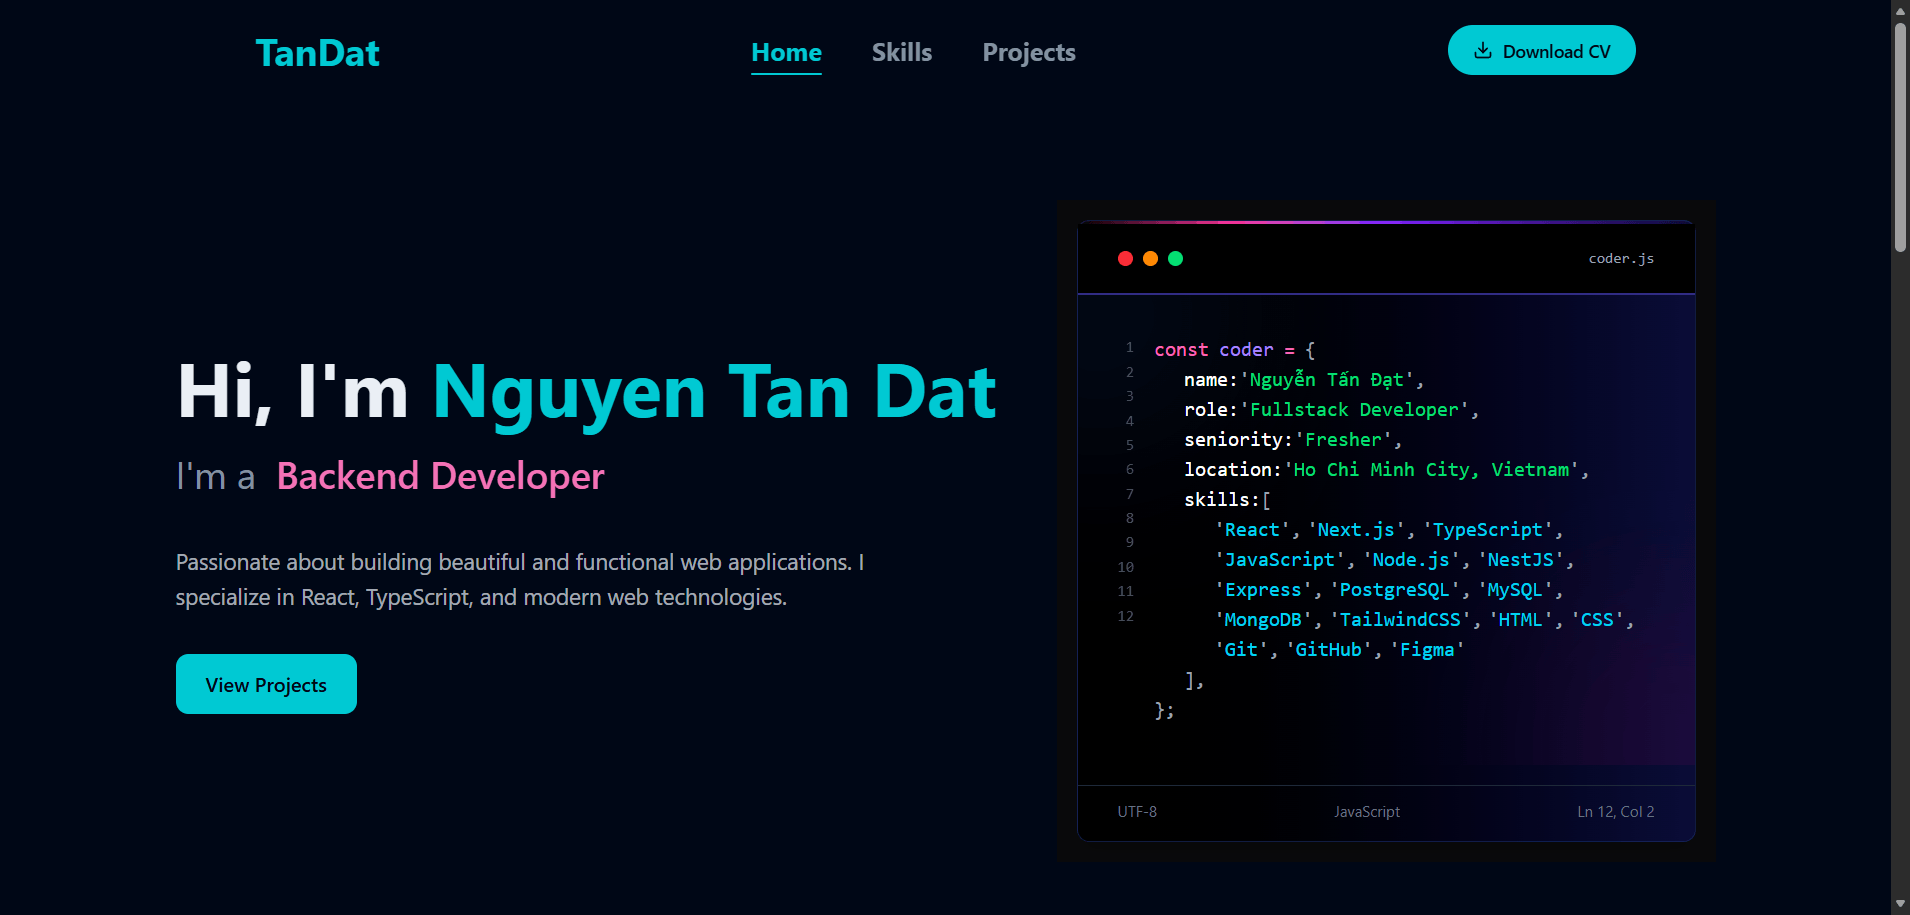Viewport: 1910px width, 915px height.
Task: Open the Home nav tab
Action: [786, 53]
